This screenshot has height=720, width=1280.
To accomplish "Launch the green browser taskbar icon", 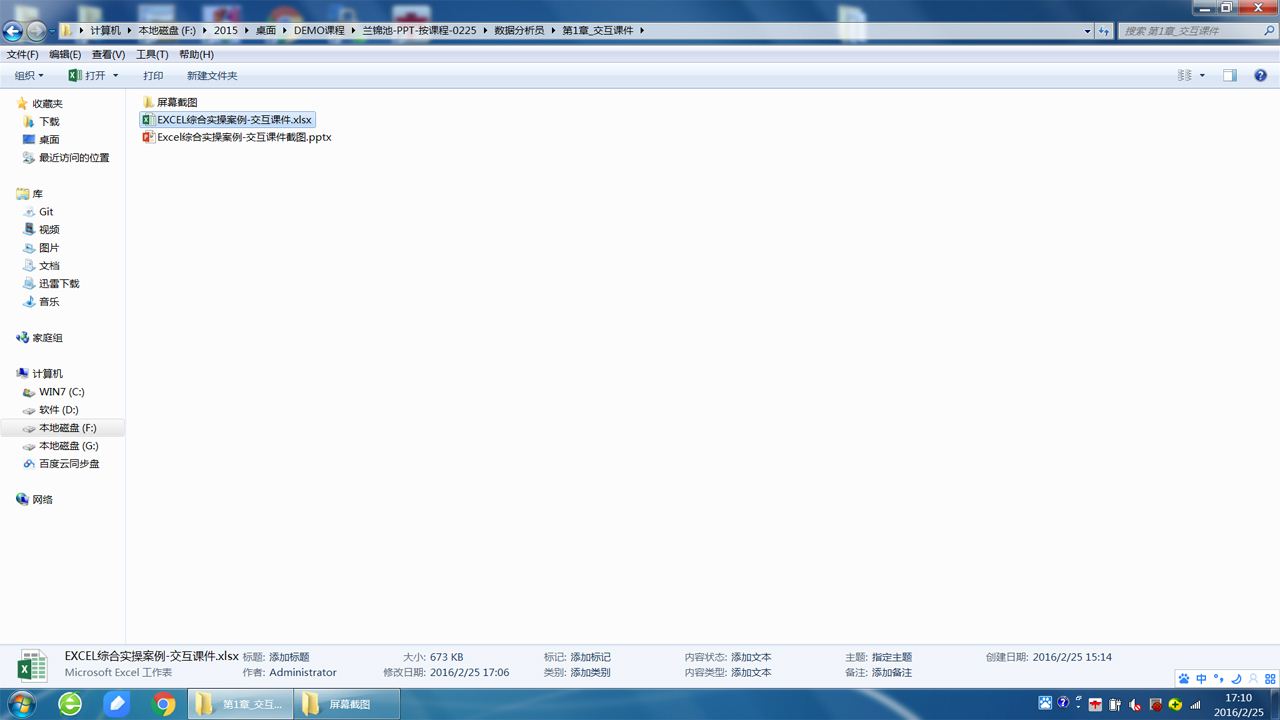I will [70, 704].
